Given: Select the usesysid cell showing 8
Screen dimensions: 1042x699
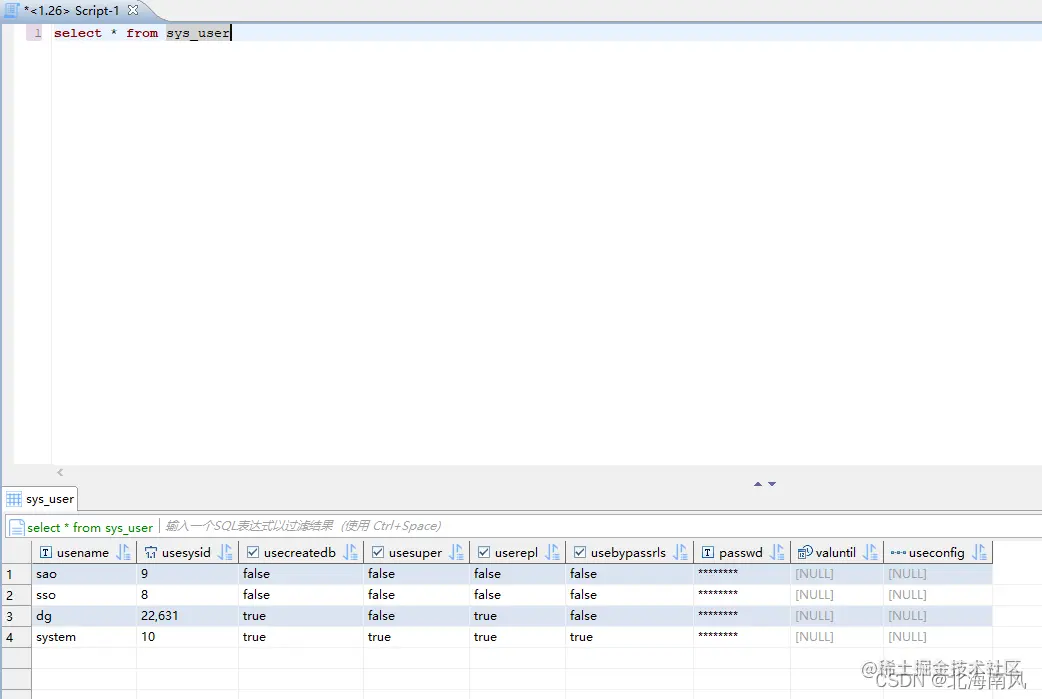Looking at the screenshot, I should tap(187, 595).
